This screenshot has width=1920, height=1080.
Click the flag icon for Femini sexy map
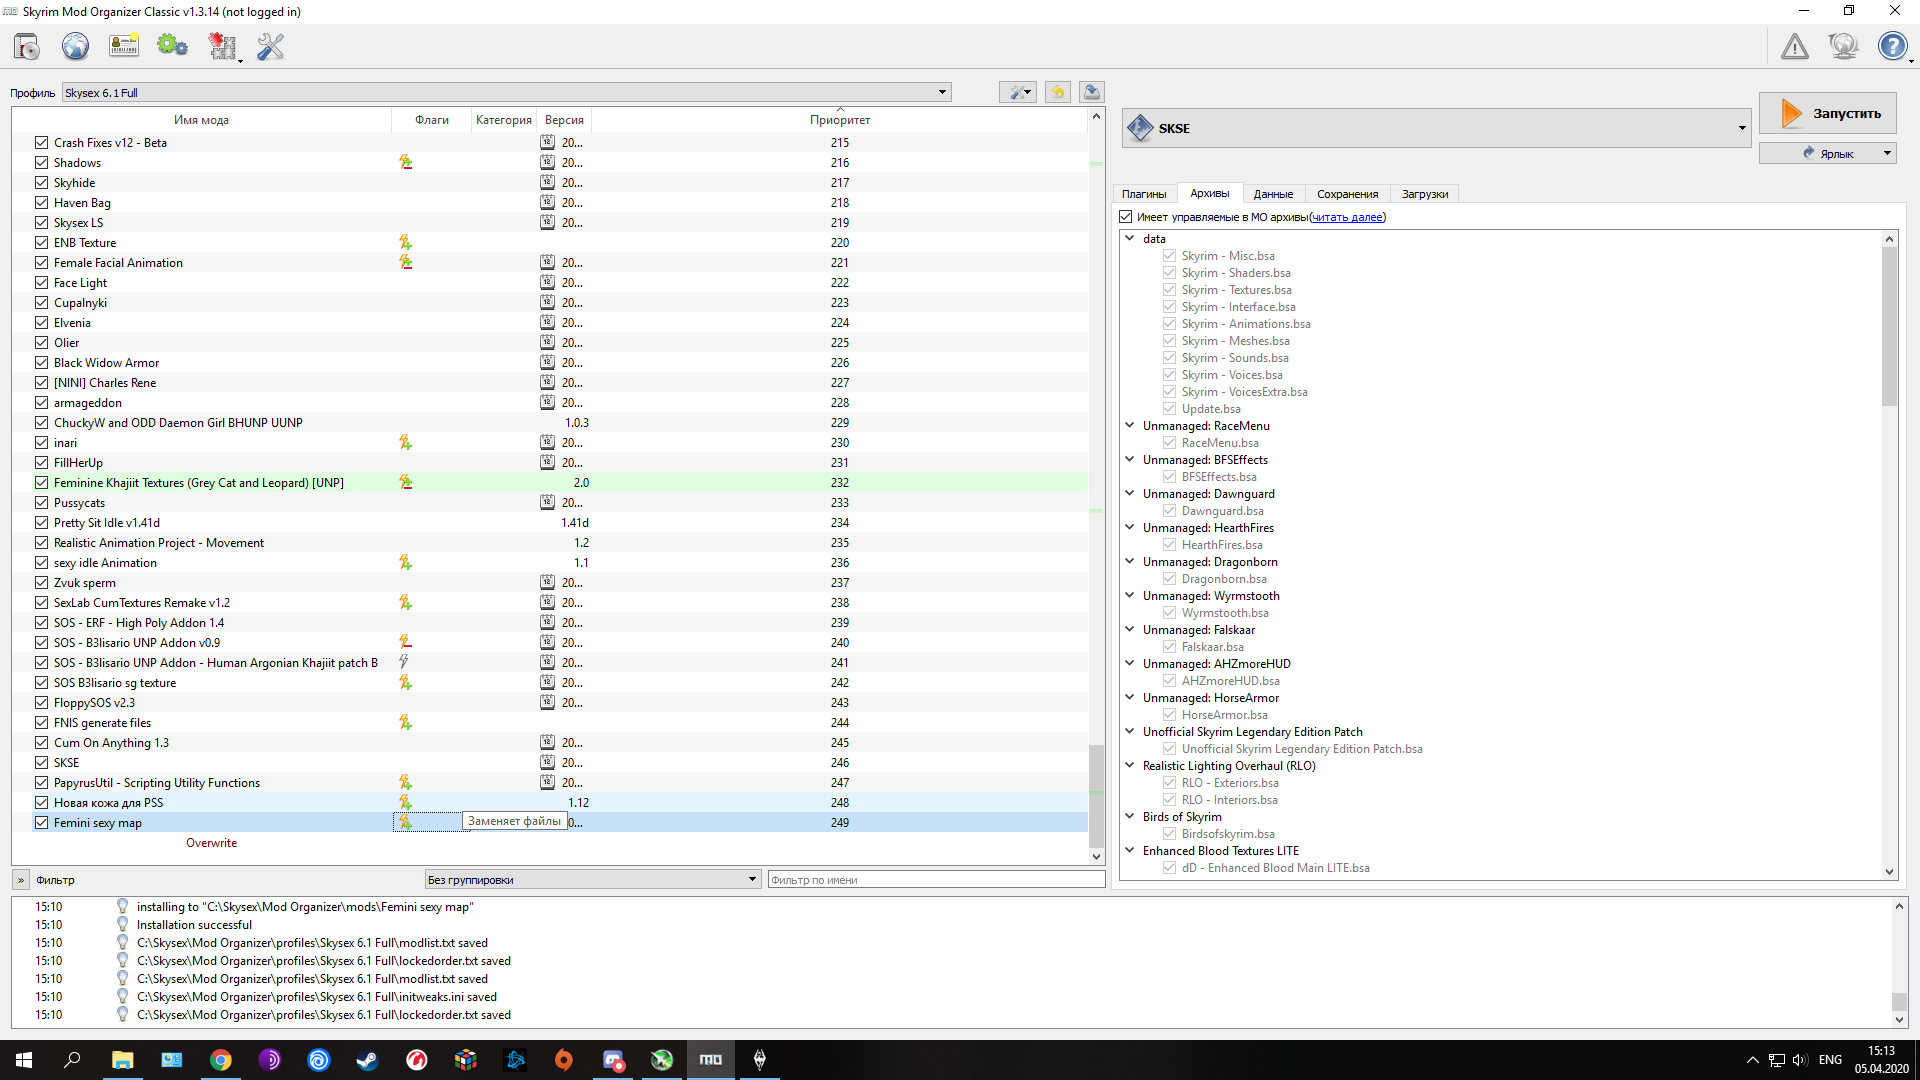[406, 822]
